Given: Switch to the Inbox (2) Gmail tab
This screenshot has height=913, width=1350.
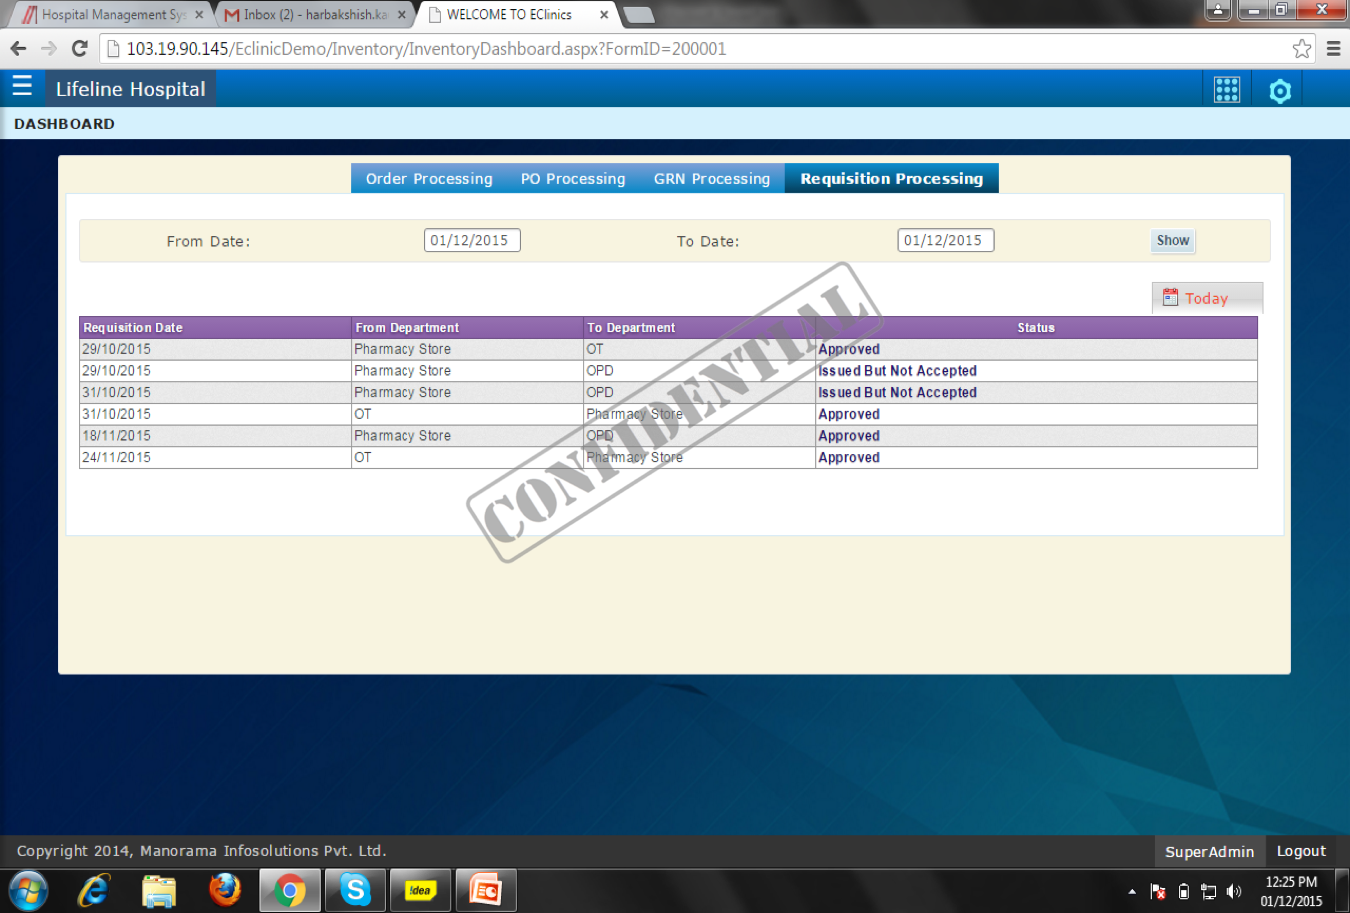Looking at the screenshot, I should pos(315,15).
